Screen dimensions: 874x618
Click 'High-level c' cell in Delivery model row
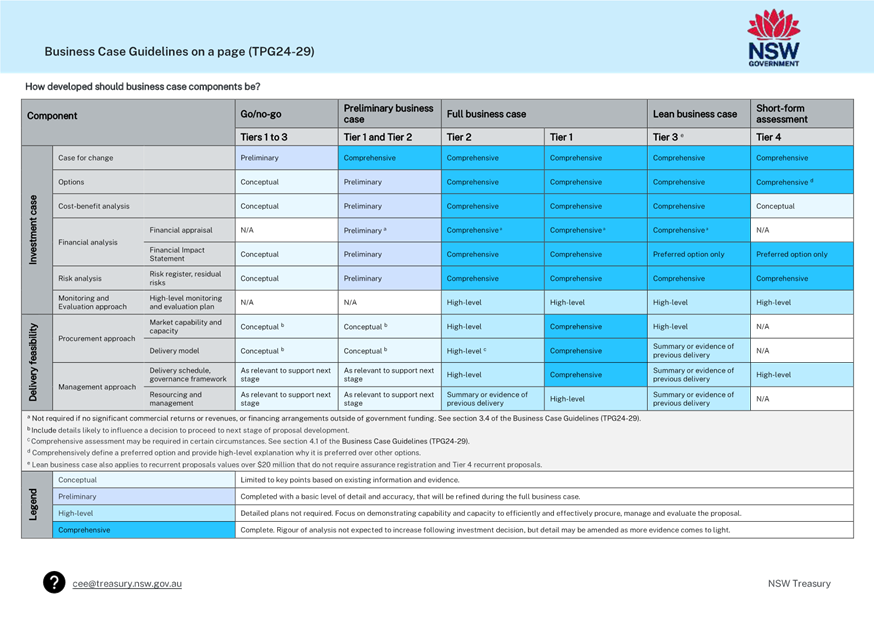click(493, 351)
